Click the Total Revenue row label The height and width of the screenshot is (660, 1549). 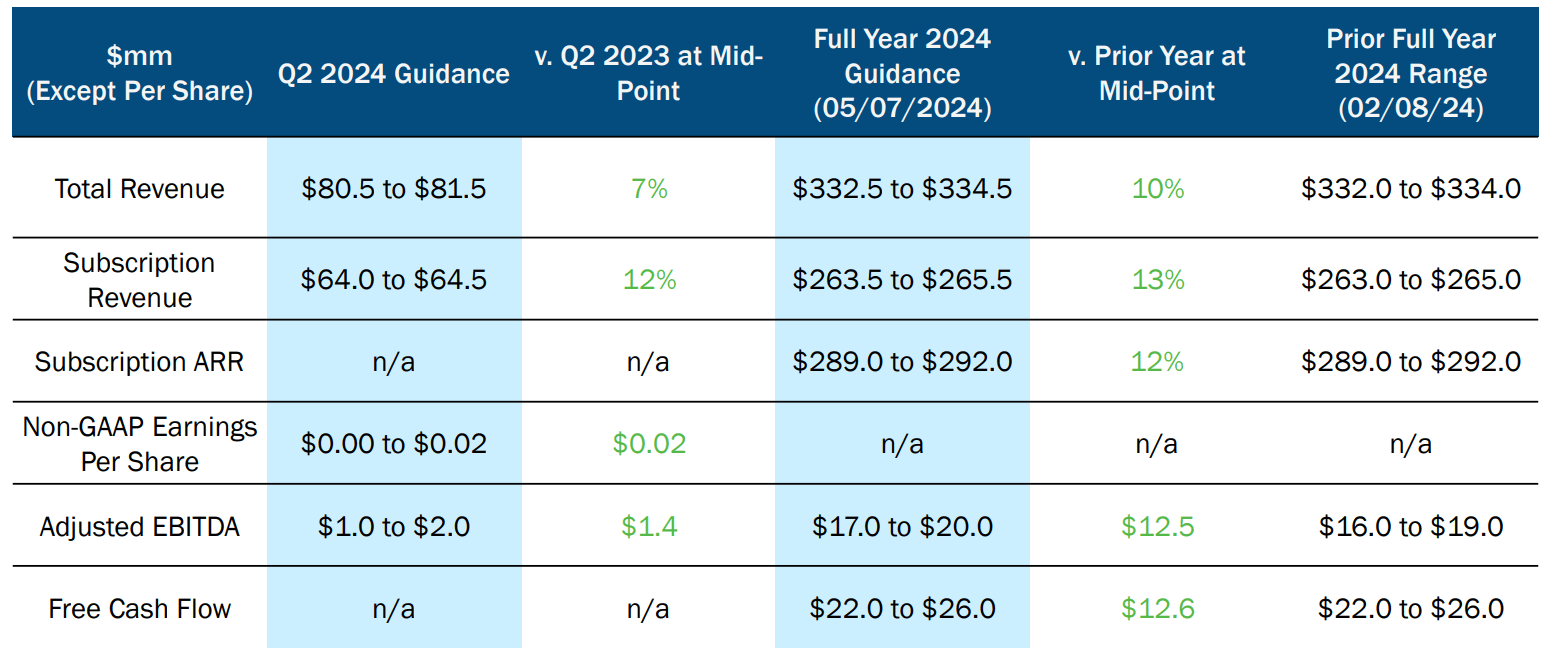(x=139, y=189)
